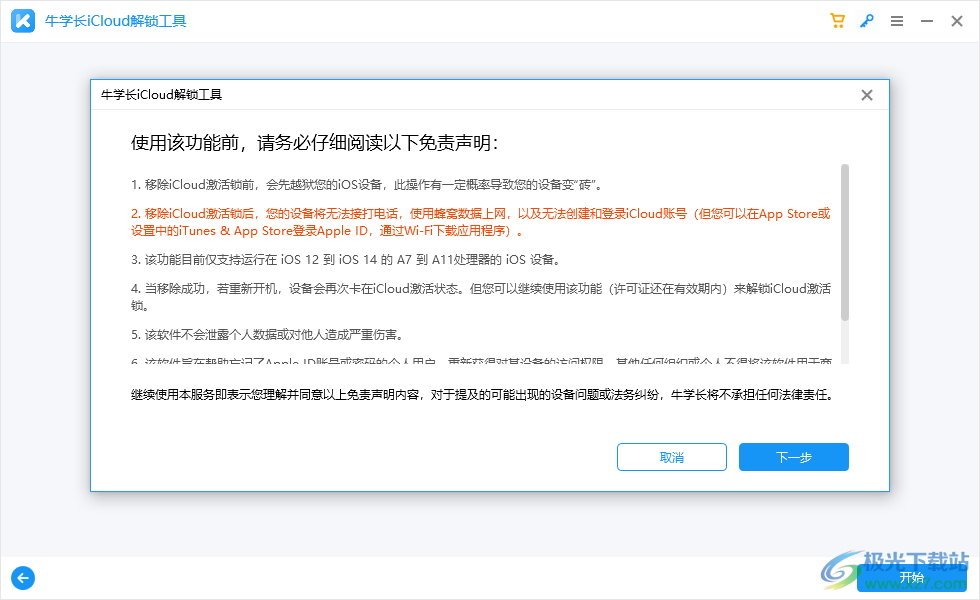Dismiss the disclaimer dialog via its X
This screenshot has width=980, height=600.
coord(866,95)
